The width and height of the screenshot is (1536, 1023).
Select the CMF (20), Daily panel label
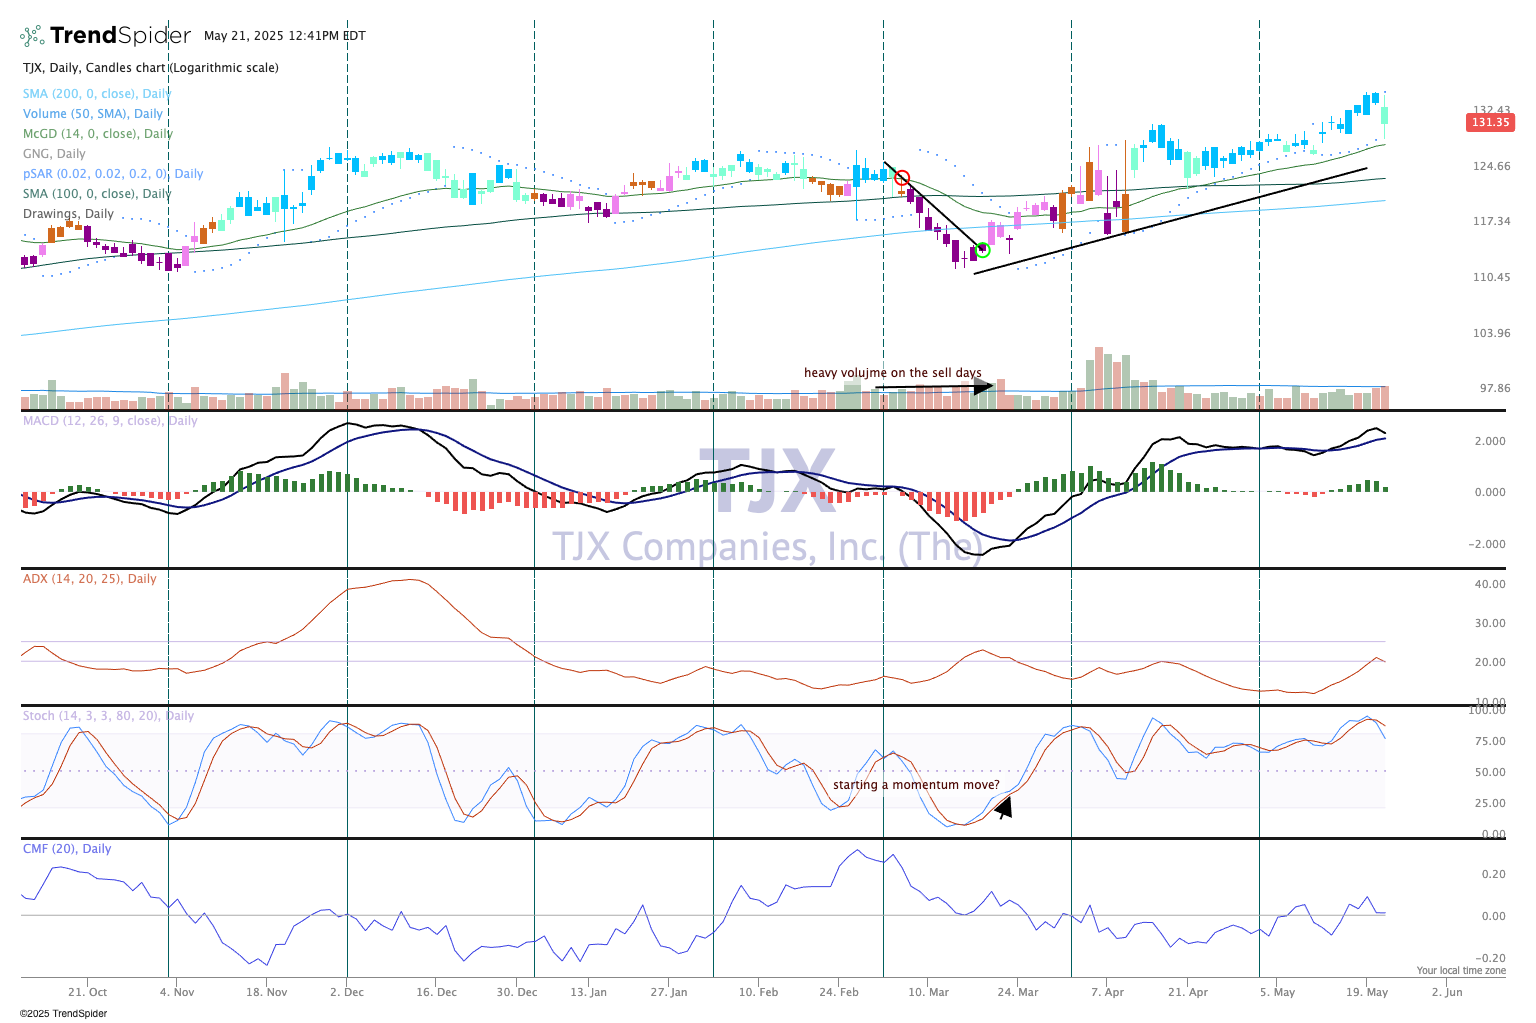[x=67, y=849]
